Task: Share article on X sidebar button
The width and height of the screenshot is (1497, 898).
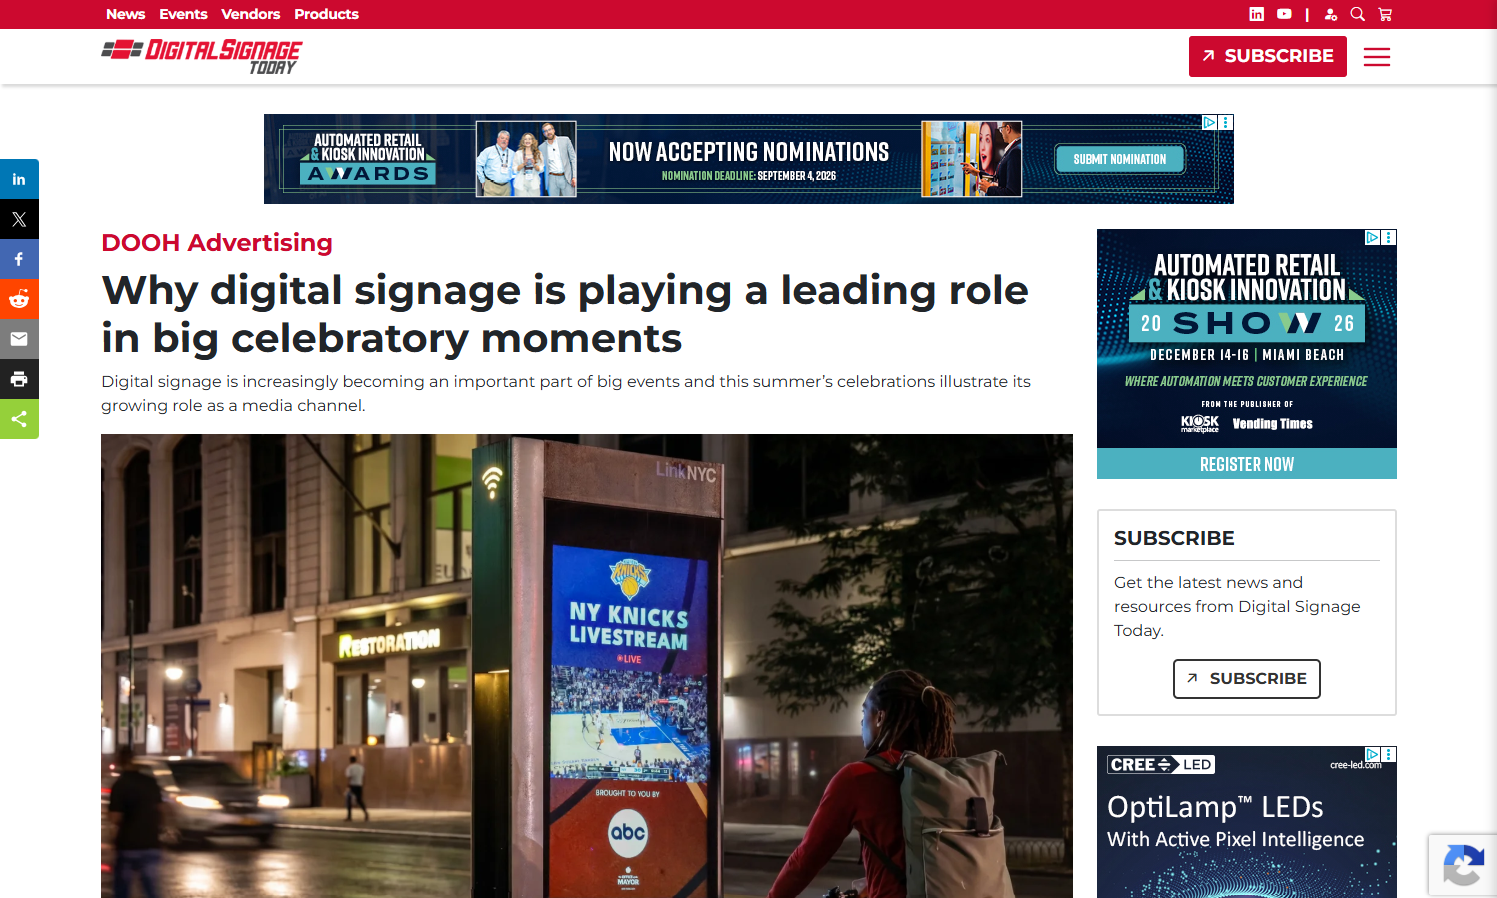Action: (x=19, y=219)
